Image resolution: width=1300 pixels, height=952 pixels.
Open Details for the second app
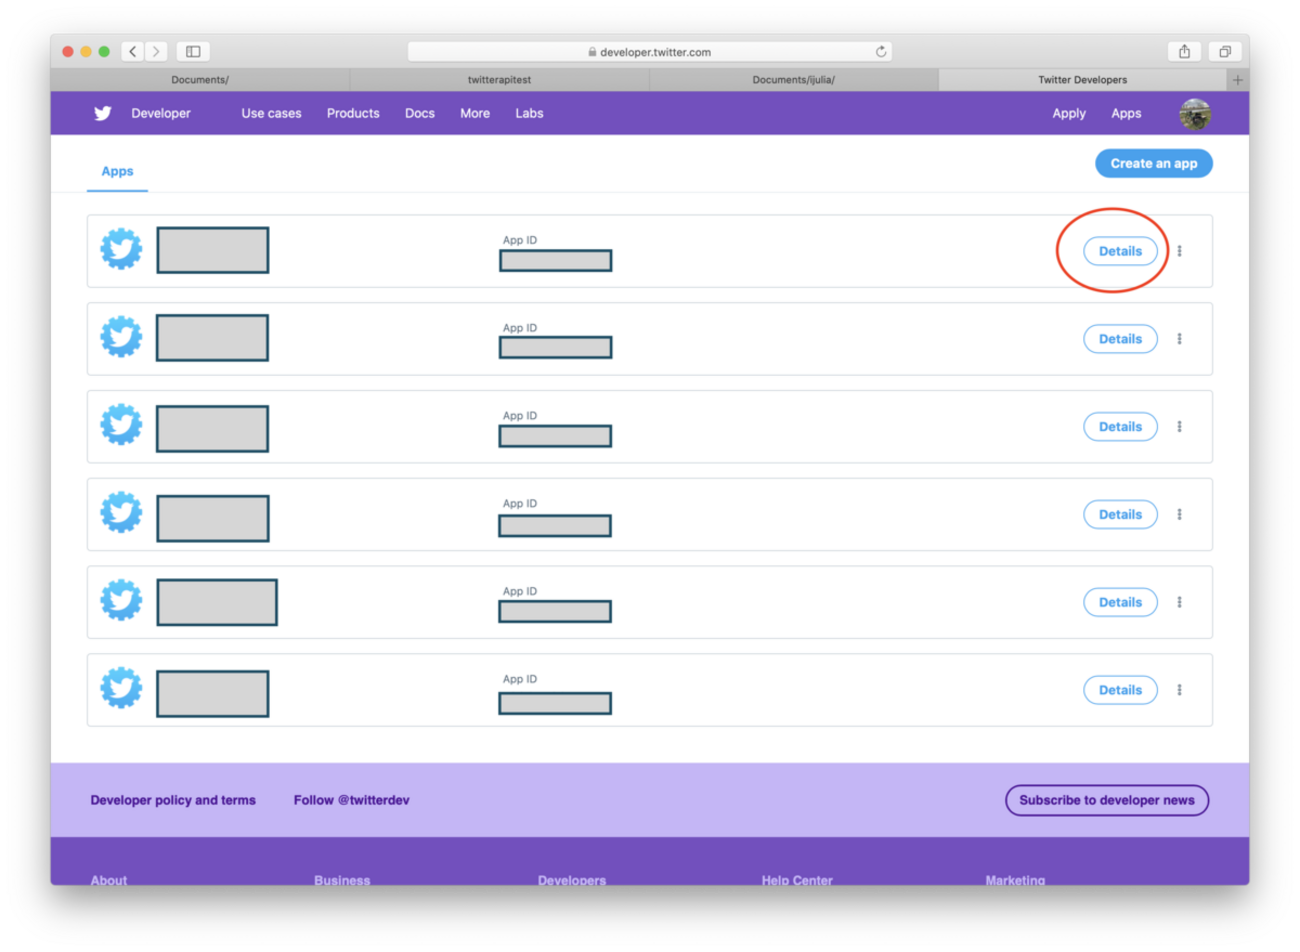[x=1120, y=339]
